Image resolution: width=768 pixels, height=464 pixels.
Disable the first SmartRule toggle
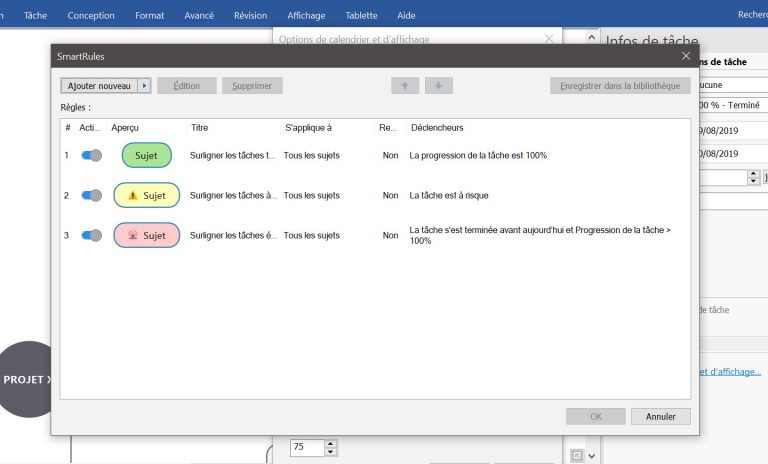(x=91, y=155)
